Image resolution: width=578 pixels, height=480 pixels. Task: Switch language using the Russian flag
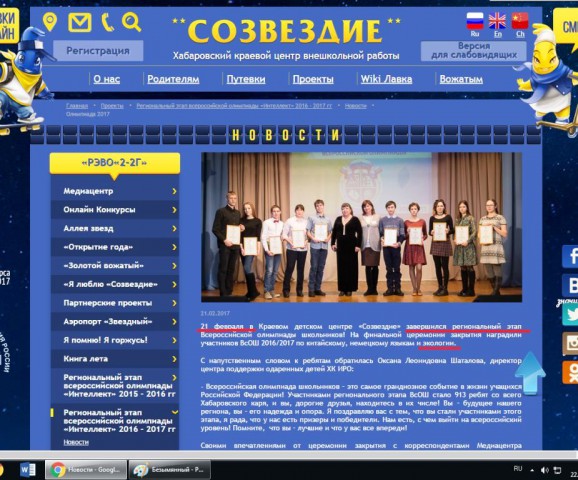tap(475, 21)
